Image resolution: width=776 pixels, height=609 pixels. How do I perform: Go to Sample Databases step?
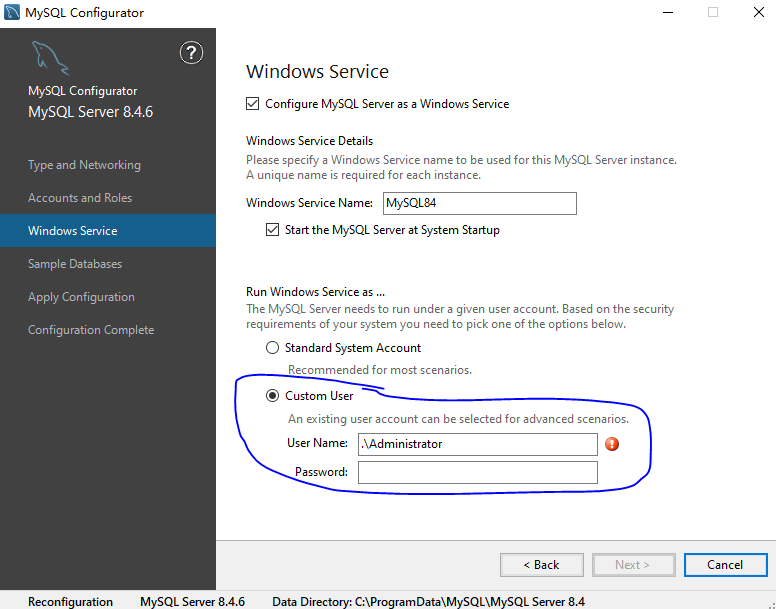tap(75, 264)
